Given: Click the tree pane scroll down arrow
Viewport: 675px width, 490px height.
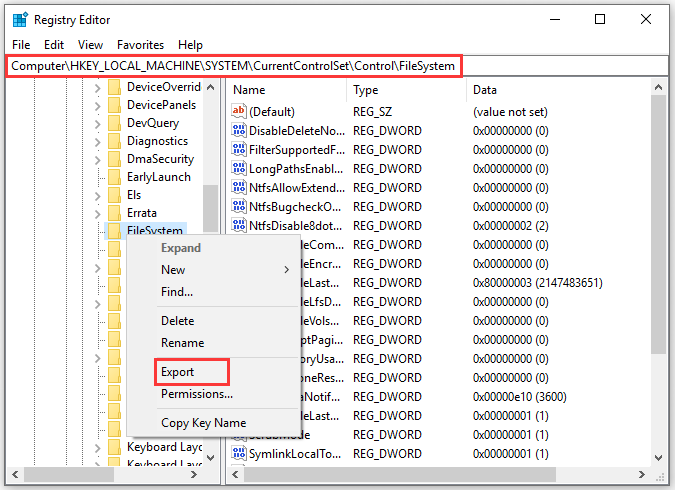Looking at the screenshot, I should point(211,458).
